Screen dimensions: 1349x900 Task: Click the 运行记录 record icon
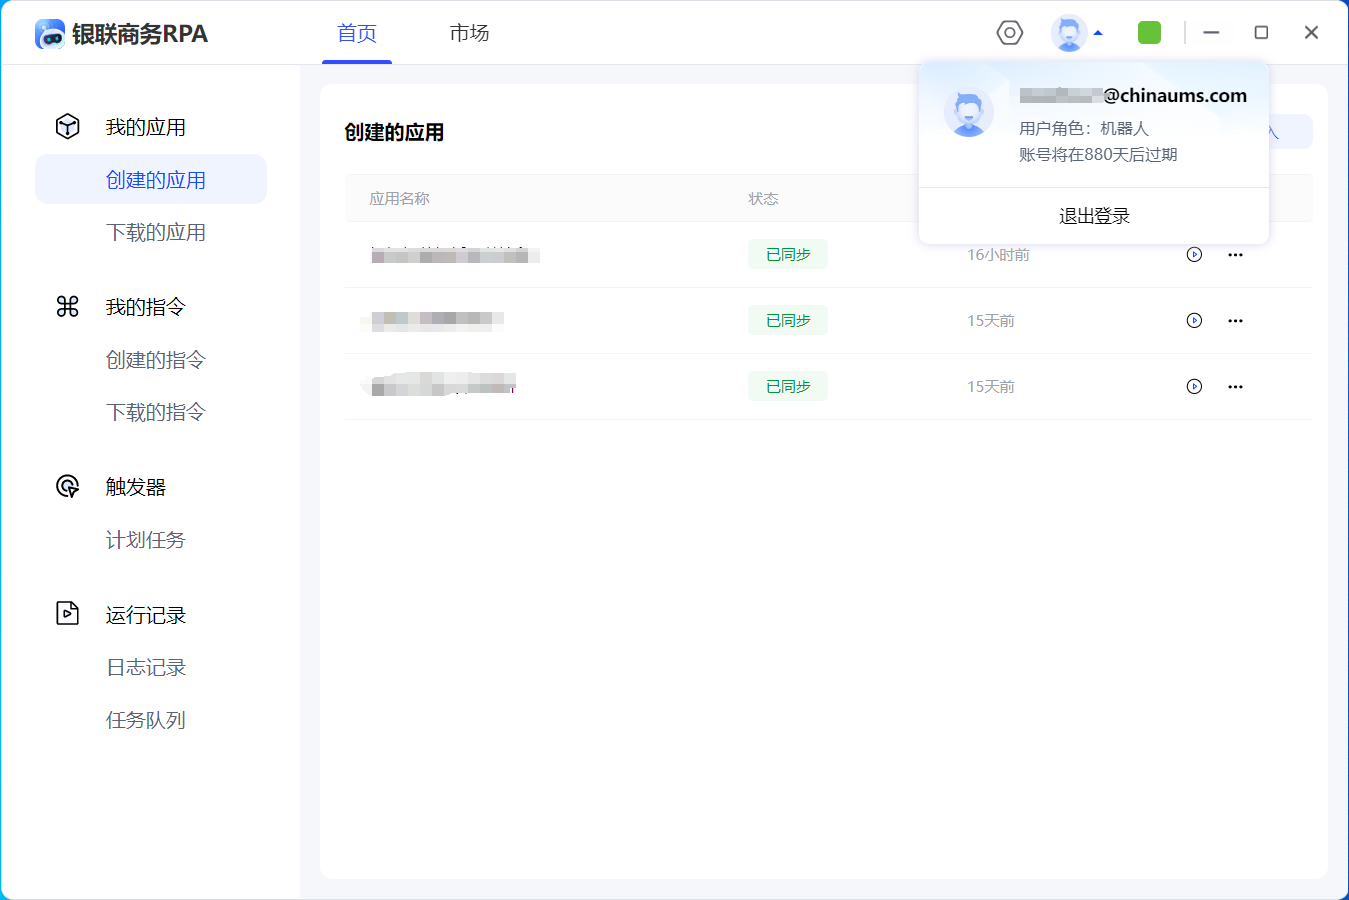pyautogui.click(x=67, y=613)
